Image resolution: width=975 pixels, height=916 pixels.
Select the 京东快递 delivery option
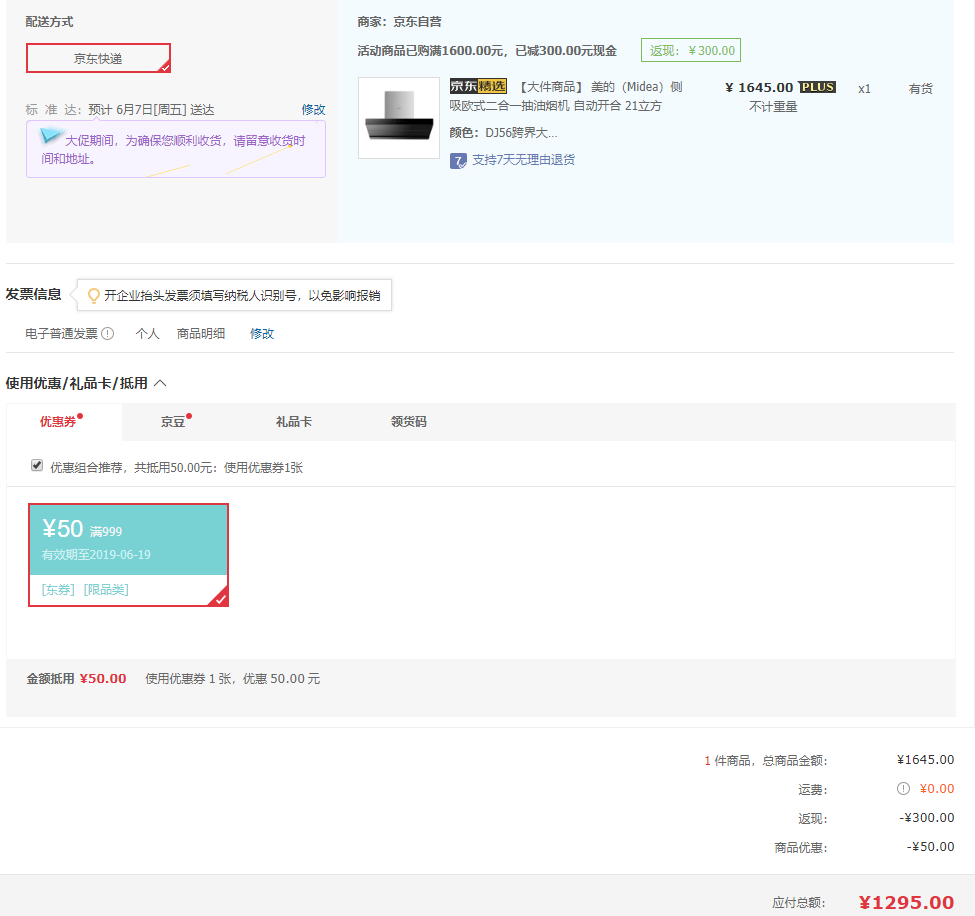pyautogui.click(x=98, y=58)
